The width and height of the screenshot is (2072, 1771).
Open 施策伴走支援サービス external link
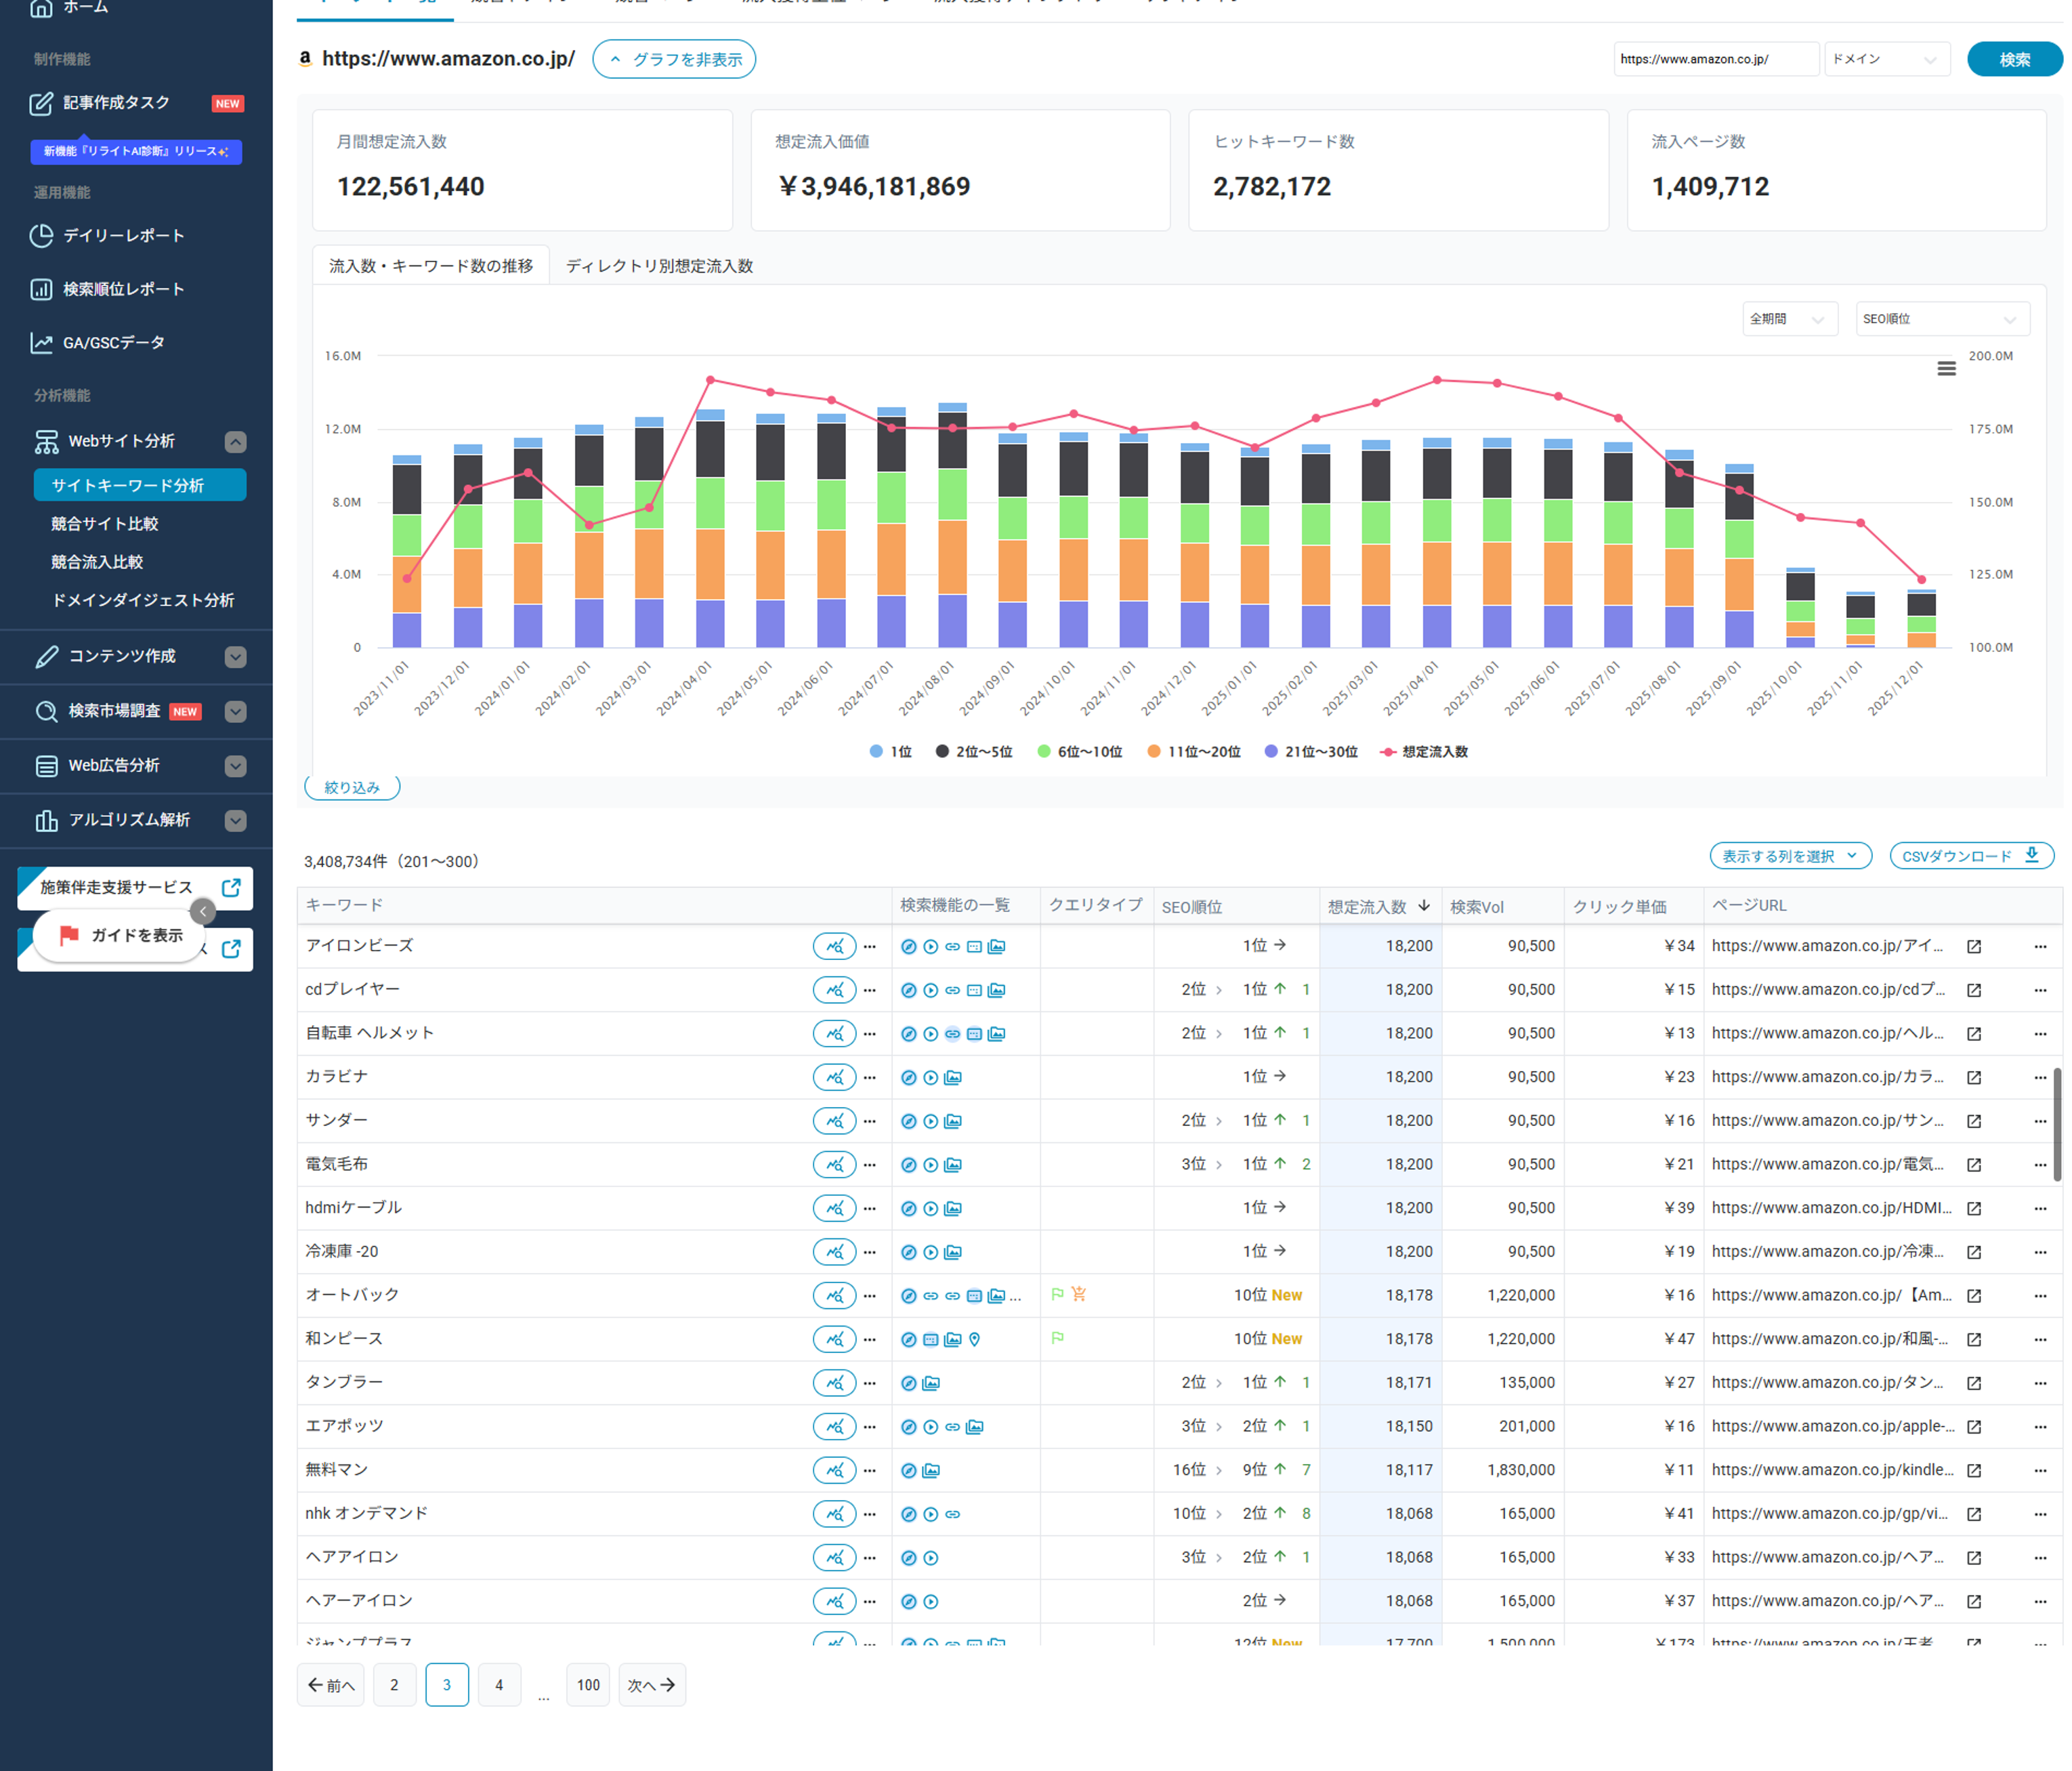pyautogui.click(x=231, y=887)
